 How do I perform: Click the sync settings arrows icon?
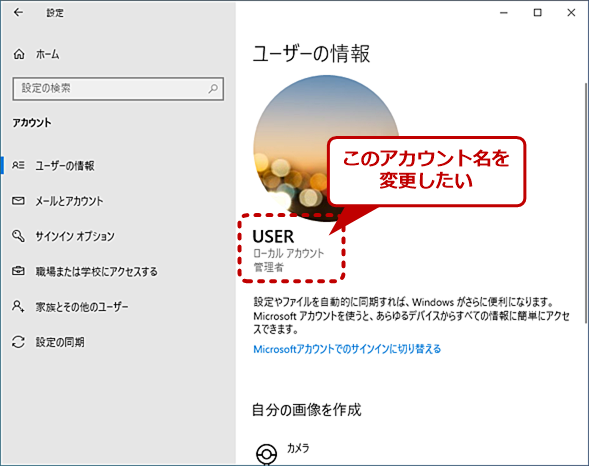pos(18,342)
